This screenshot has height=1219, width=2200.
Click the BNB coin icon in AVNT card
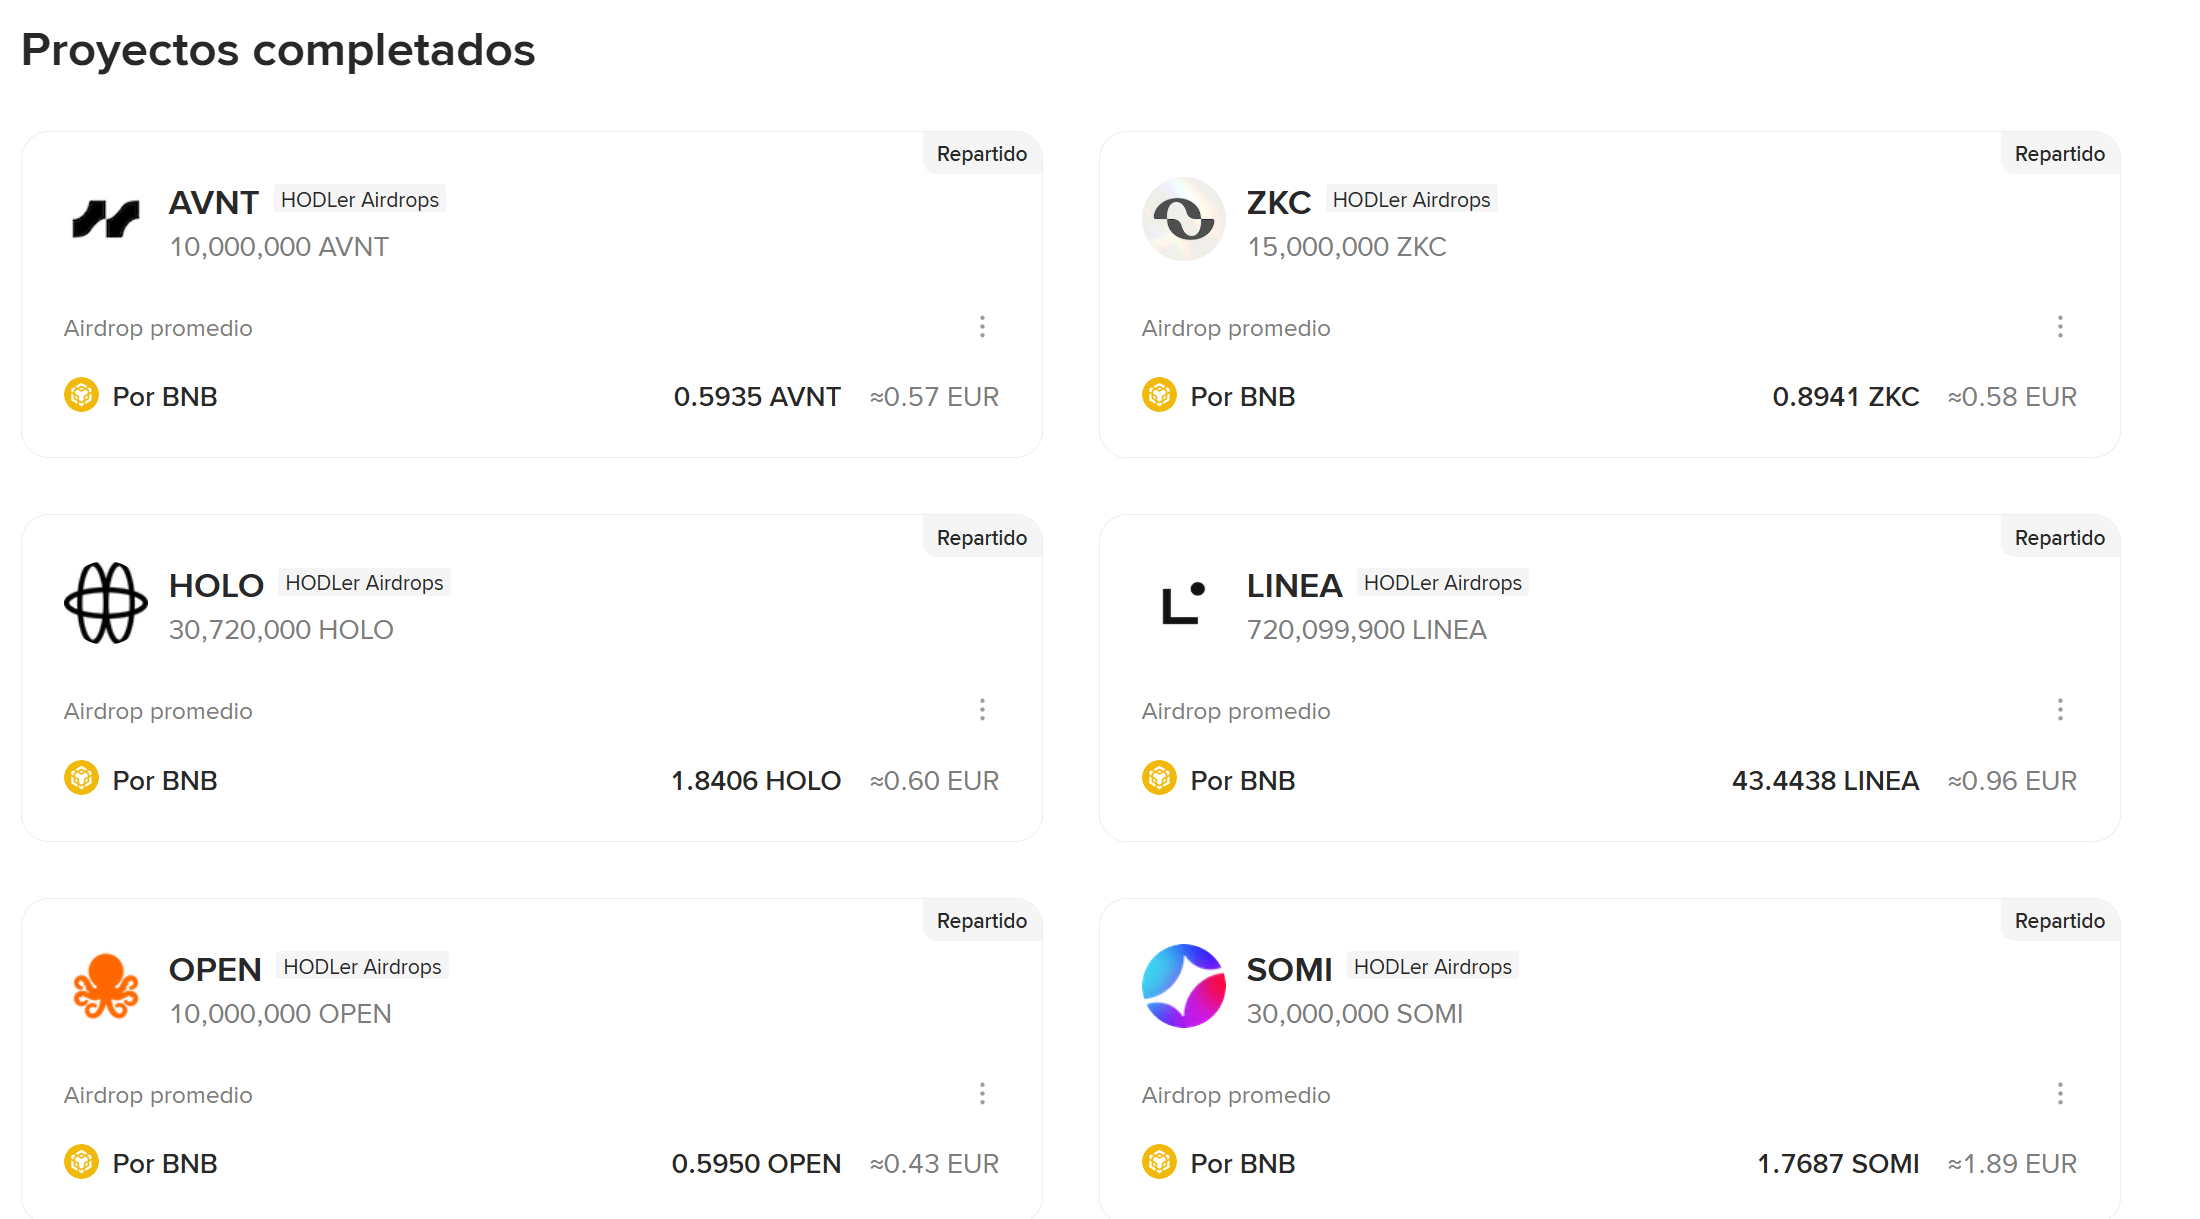[81, 396]
